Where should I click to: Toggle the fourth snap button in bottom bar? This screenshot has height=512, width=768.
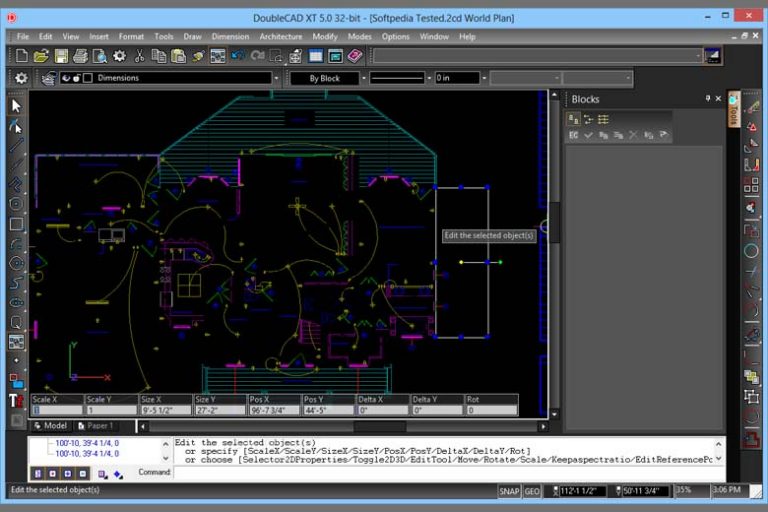click(x=83, y=474)
